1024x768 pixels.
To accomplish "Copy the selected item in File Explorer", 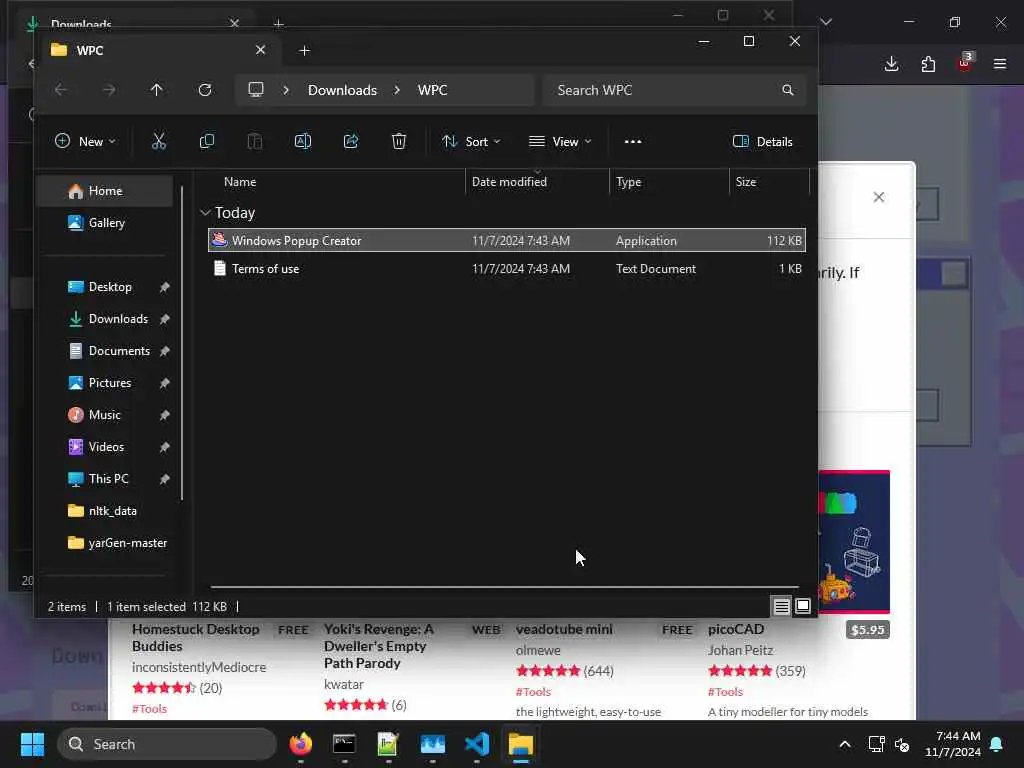I will [x=206, y=141].
